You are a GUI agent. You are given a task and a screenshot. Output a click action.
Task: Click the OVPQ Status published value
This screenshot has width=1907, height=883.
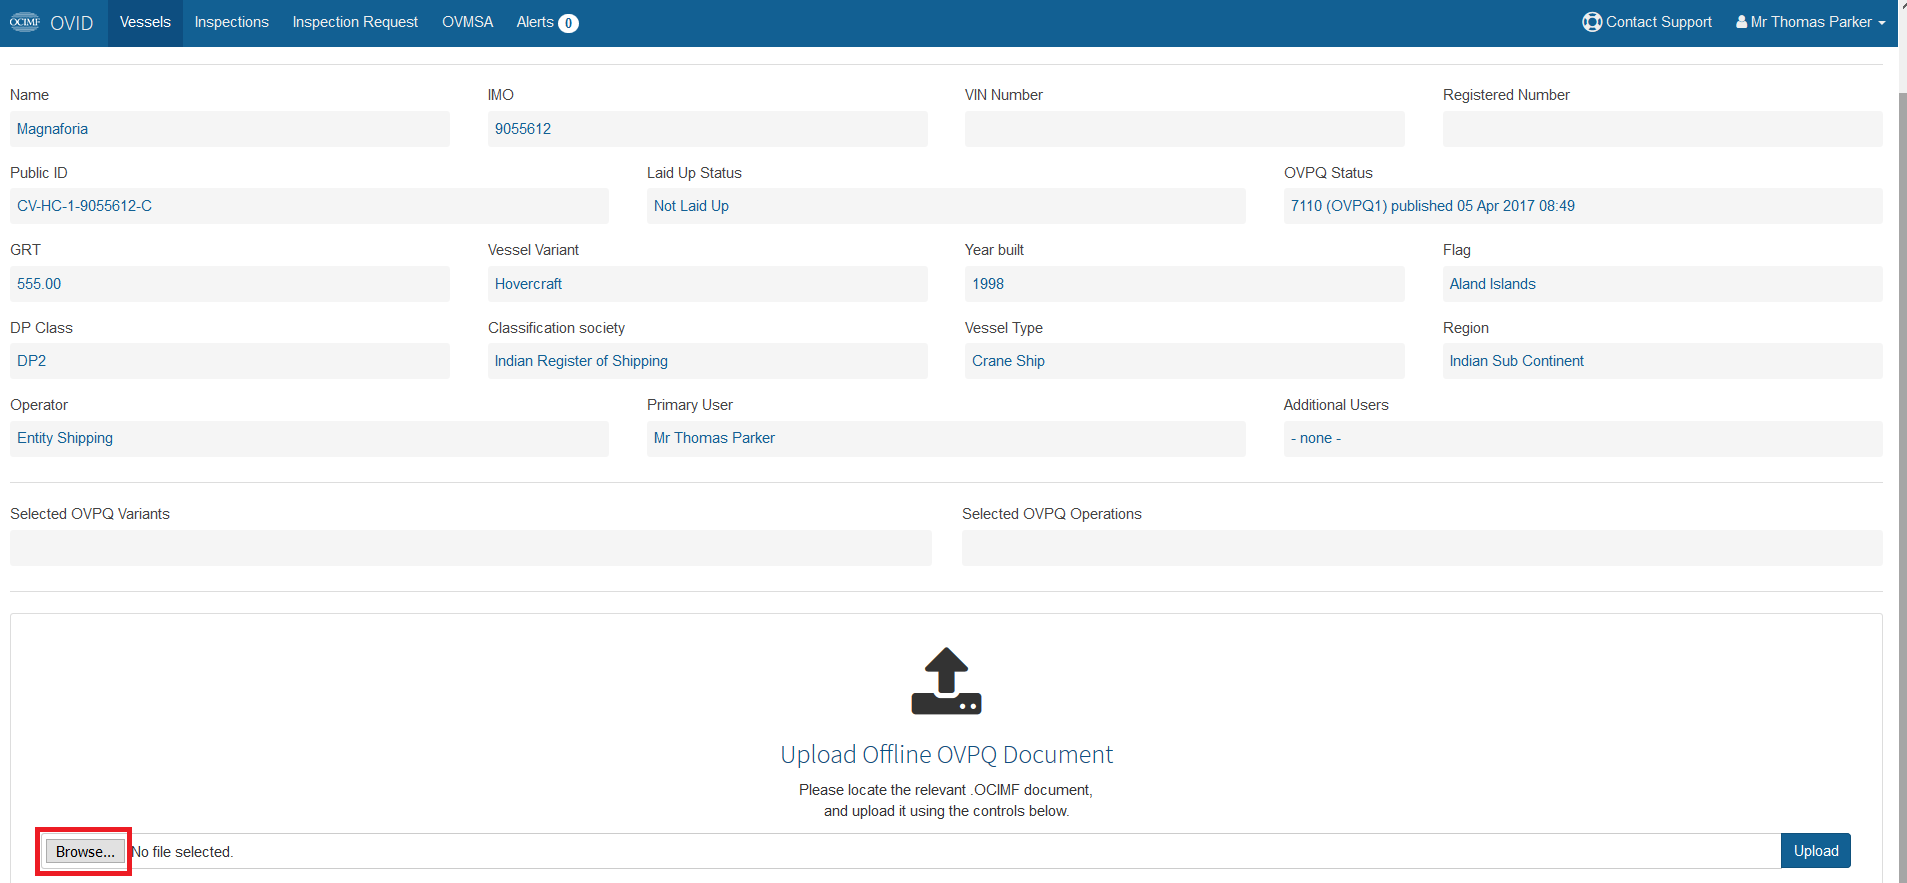[x=1583, y=206]
